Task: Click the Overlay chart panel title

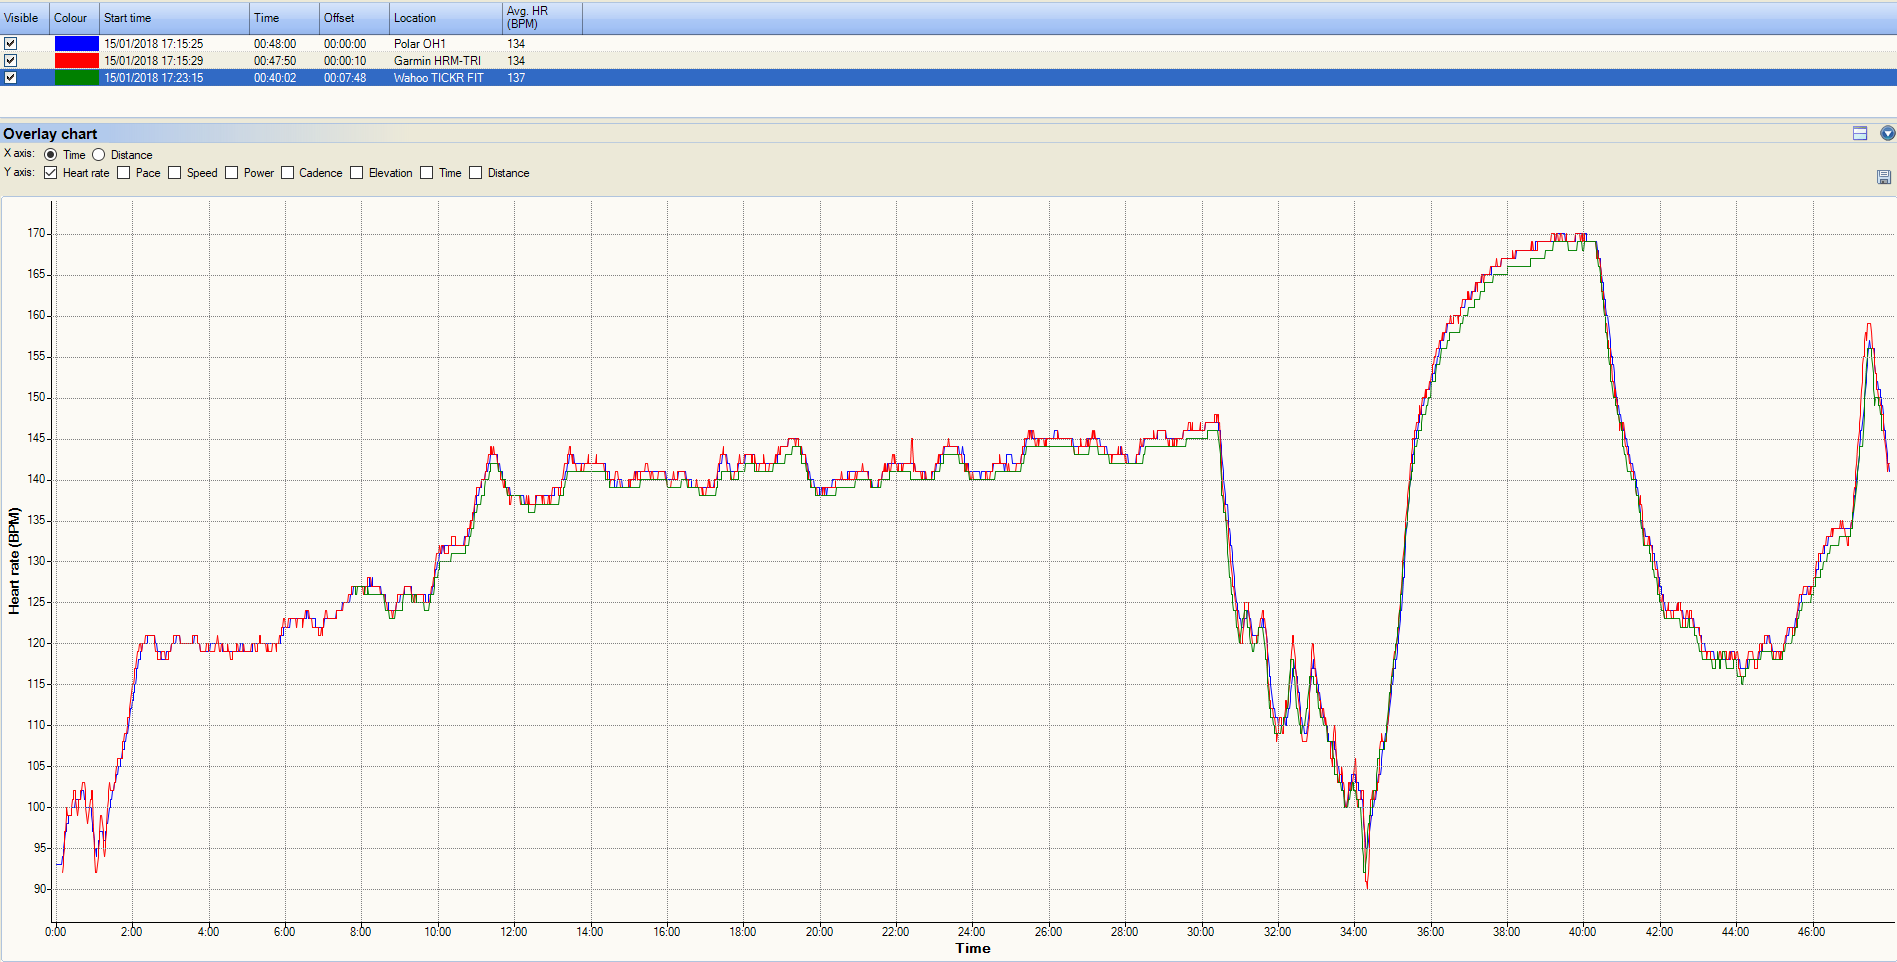Action: pos(50,134)
